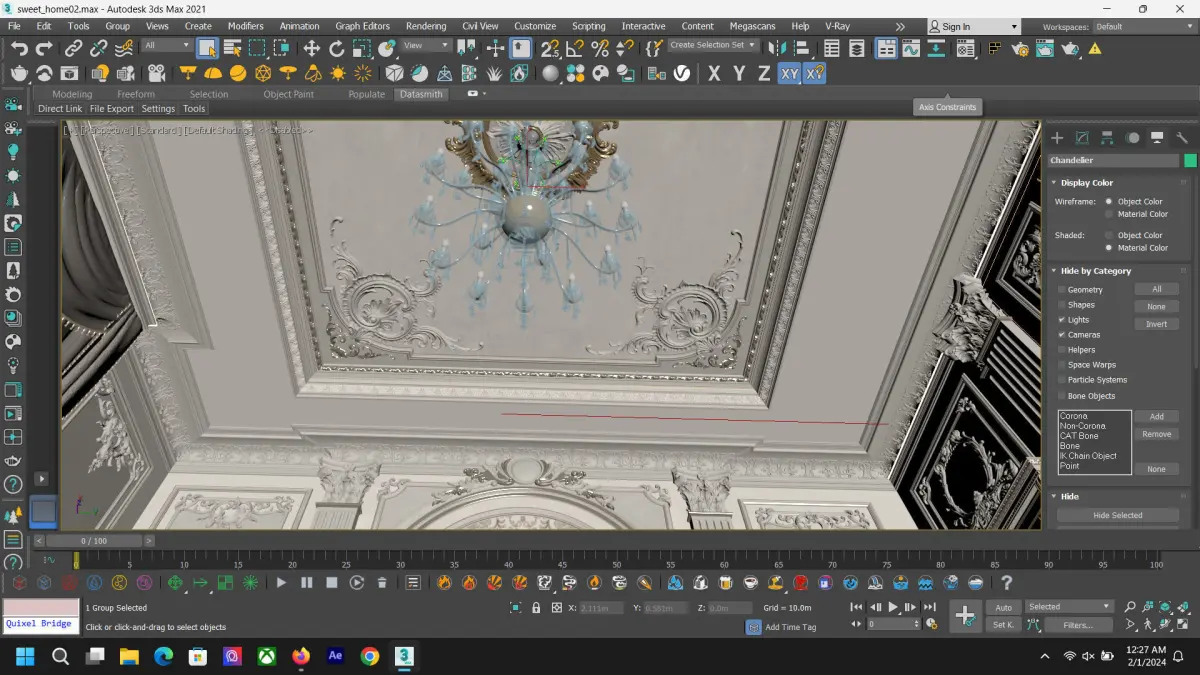Screen dimensions: 1200x675
Task: Open the Render Setup teapot icon
Action: (1020, 47)
